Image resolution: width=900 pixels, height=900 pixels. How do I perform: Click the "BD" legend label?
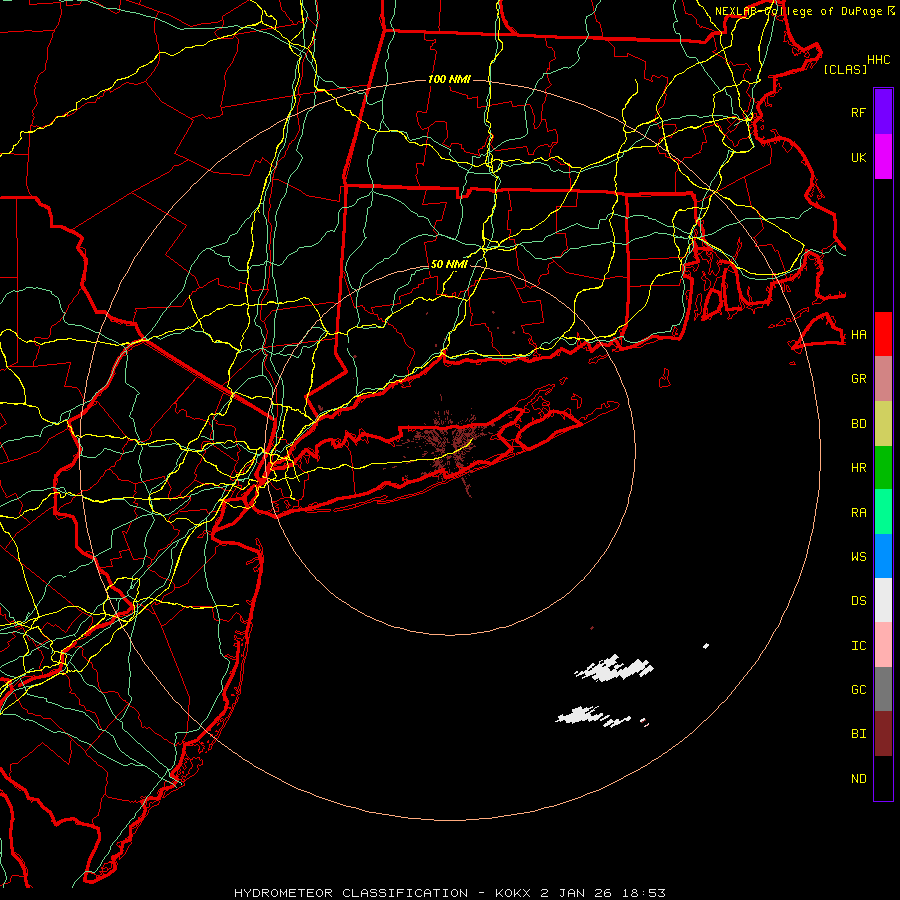pos(859,424)
